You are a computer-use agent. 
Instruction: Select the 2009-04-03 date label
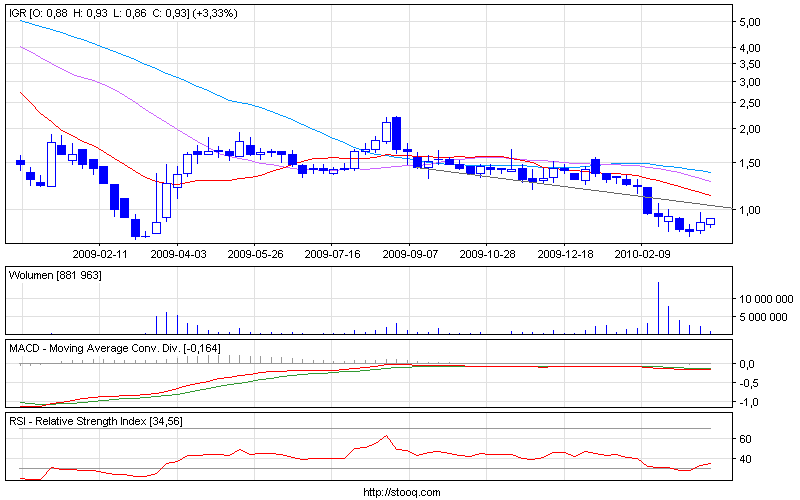coord(178,254)
